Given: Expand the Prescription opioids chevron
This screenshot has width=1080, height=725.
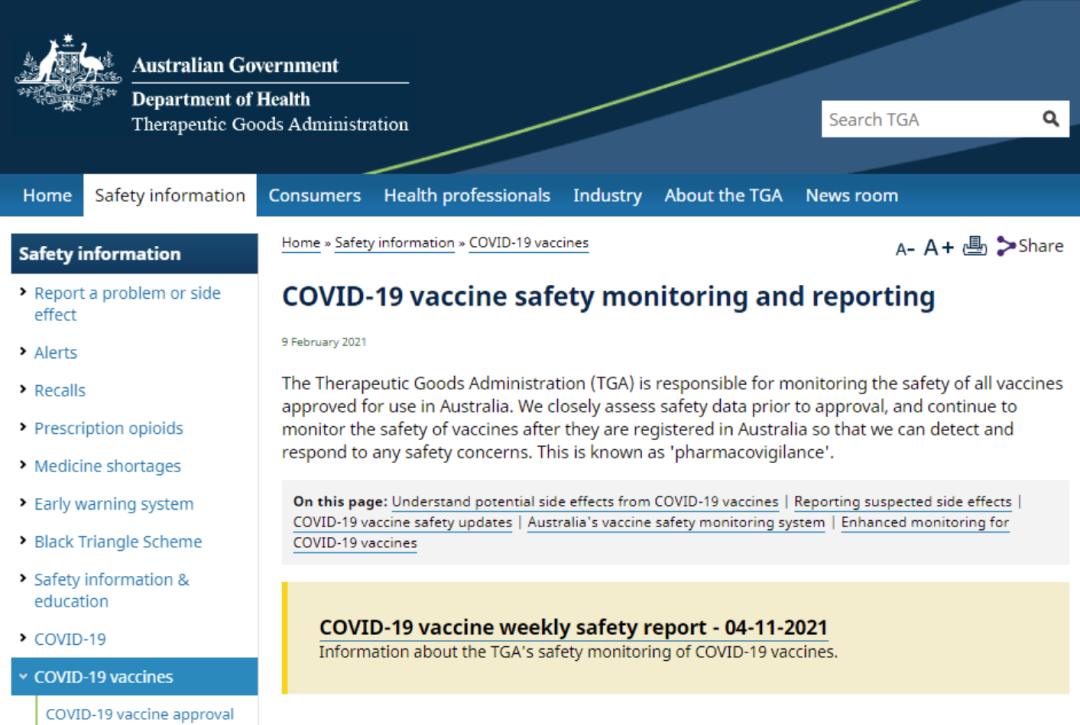Looking at the screenshot, I should tap(23, 427).
